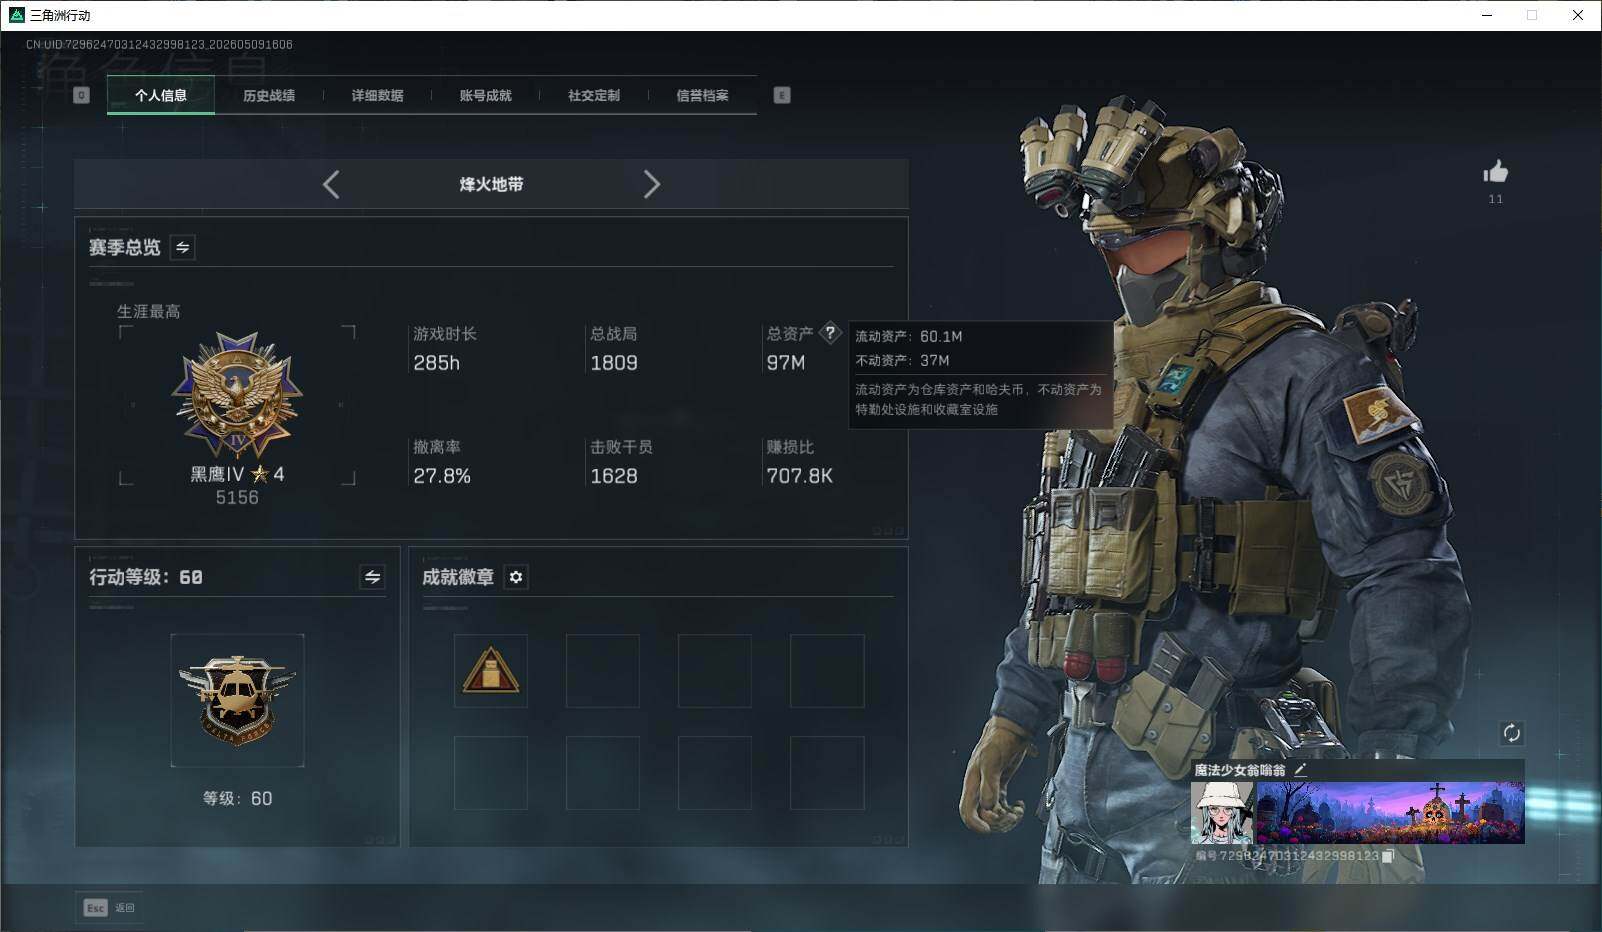Click the Esc 返回 button
Image resolution: width=1602 pixels, height=932 pixels.
109,908
